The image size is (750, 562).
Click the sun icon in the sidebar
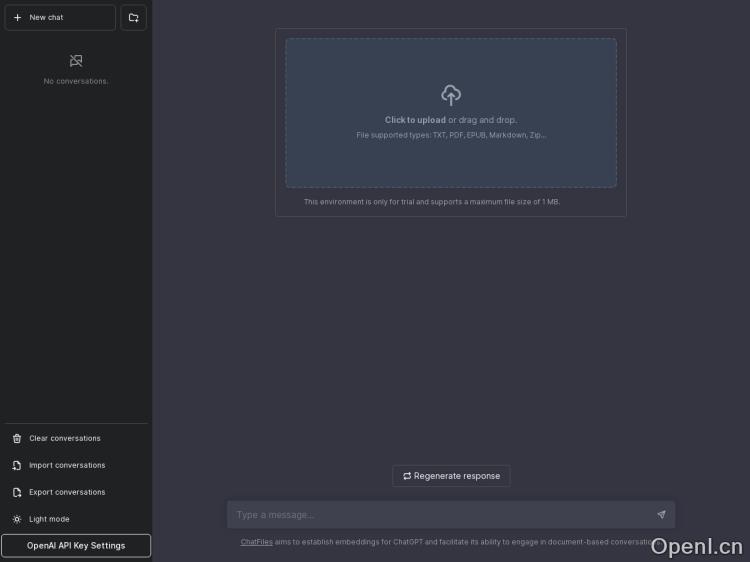[x=17, y=519]
